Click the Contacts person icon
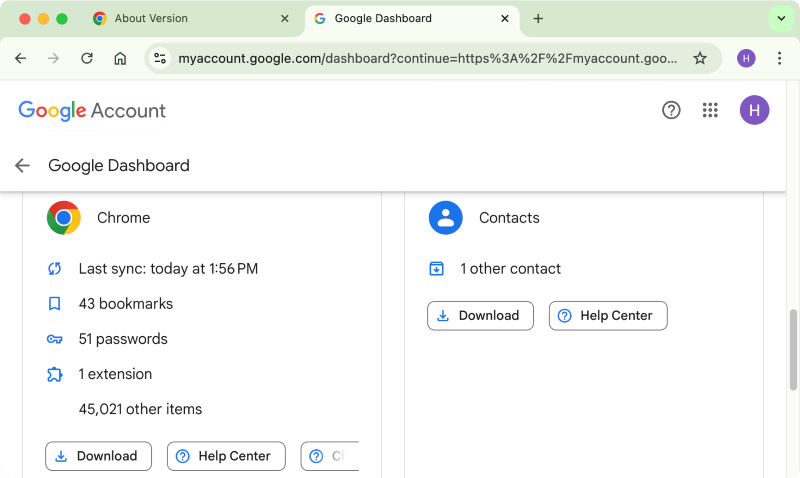Screen dimensions: 800x478 (x=445, y=218)
